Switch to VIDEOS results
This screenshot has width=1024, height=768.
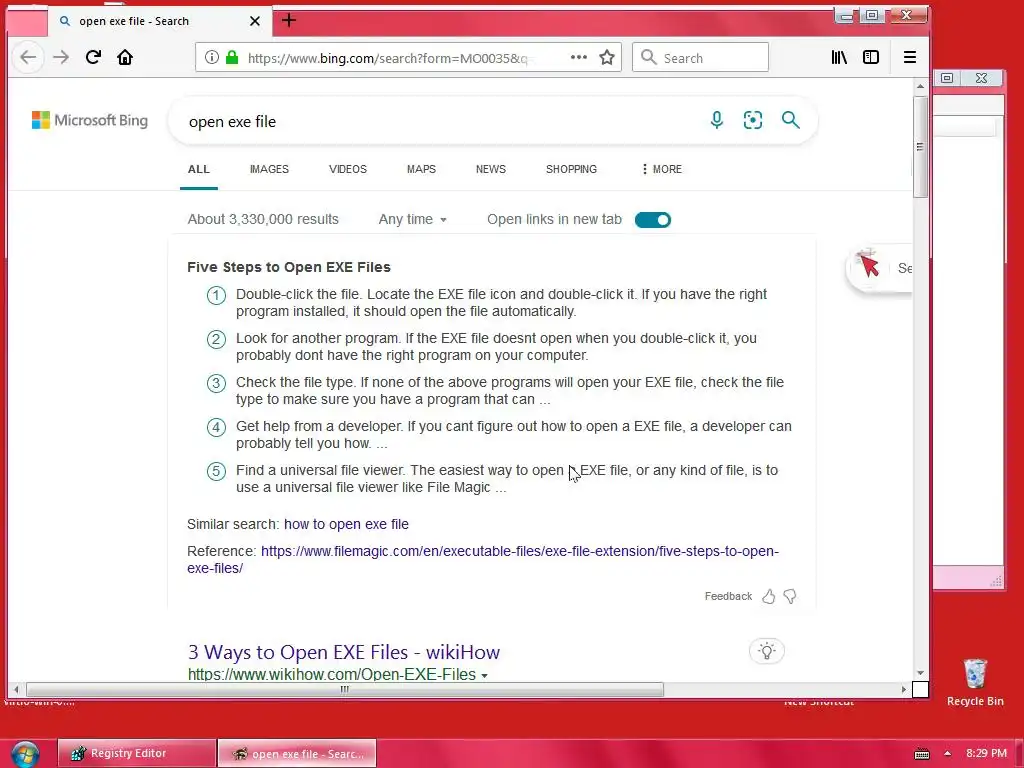coord(347,169)
